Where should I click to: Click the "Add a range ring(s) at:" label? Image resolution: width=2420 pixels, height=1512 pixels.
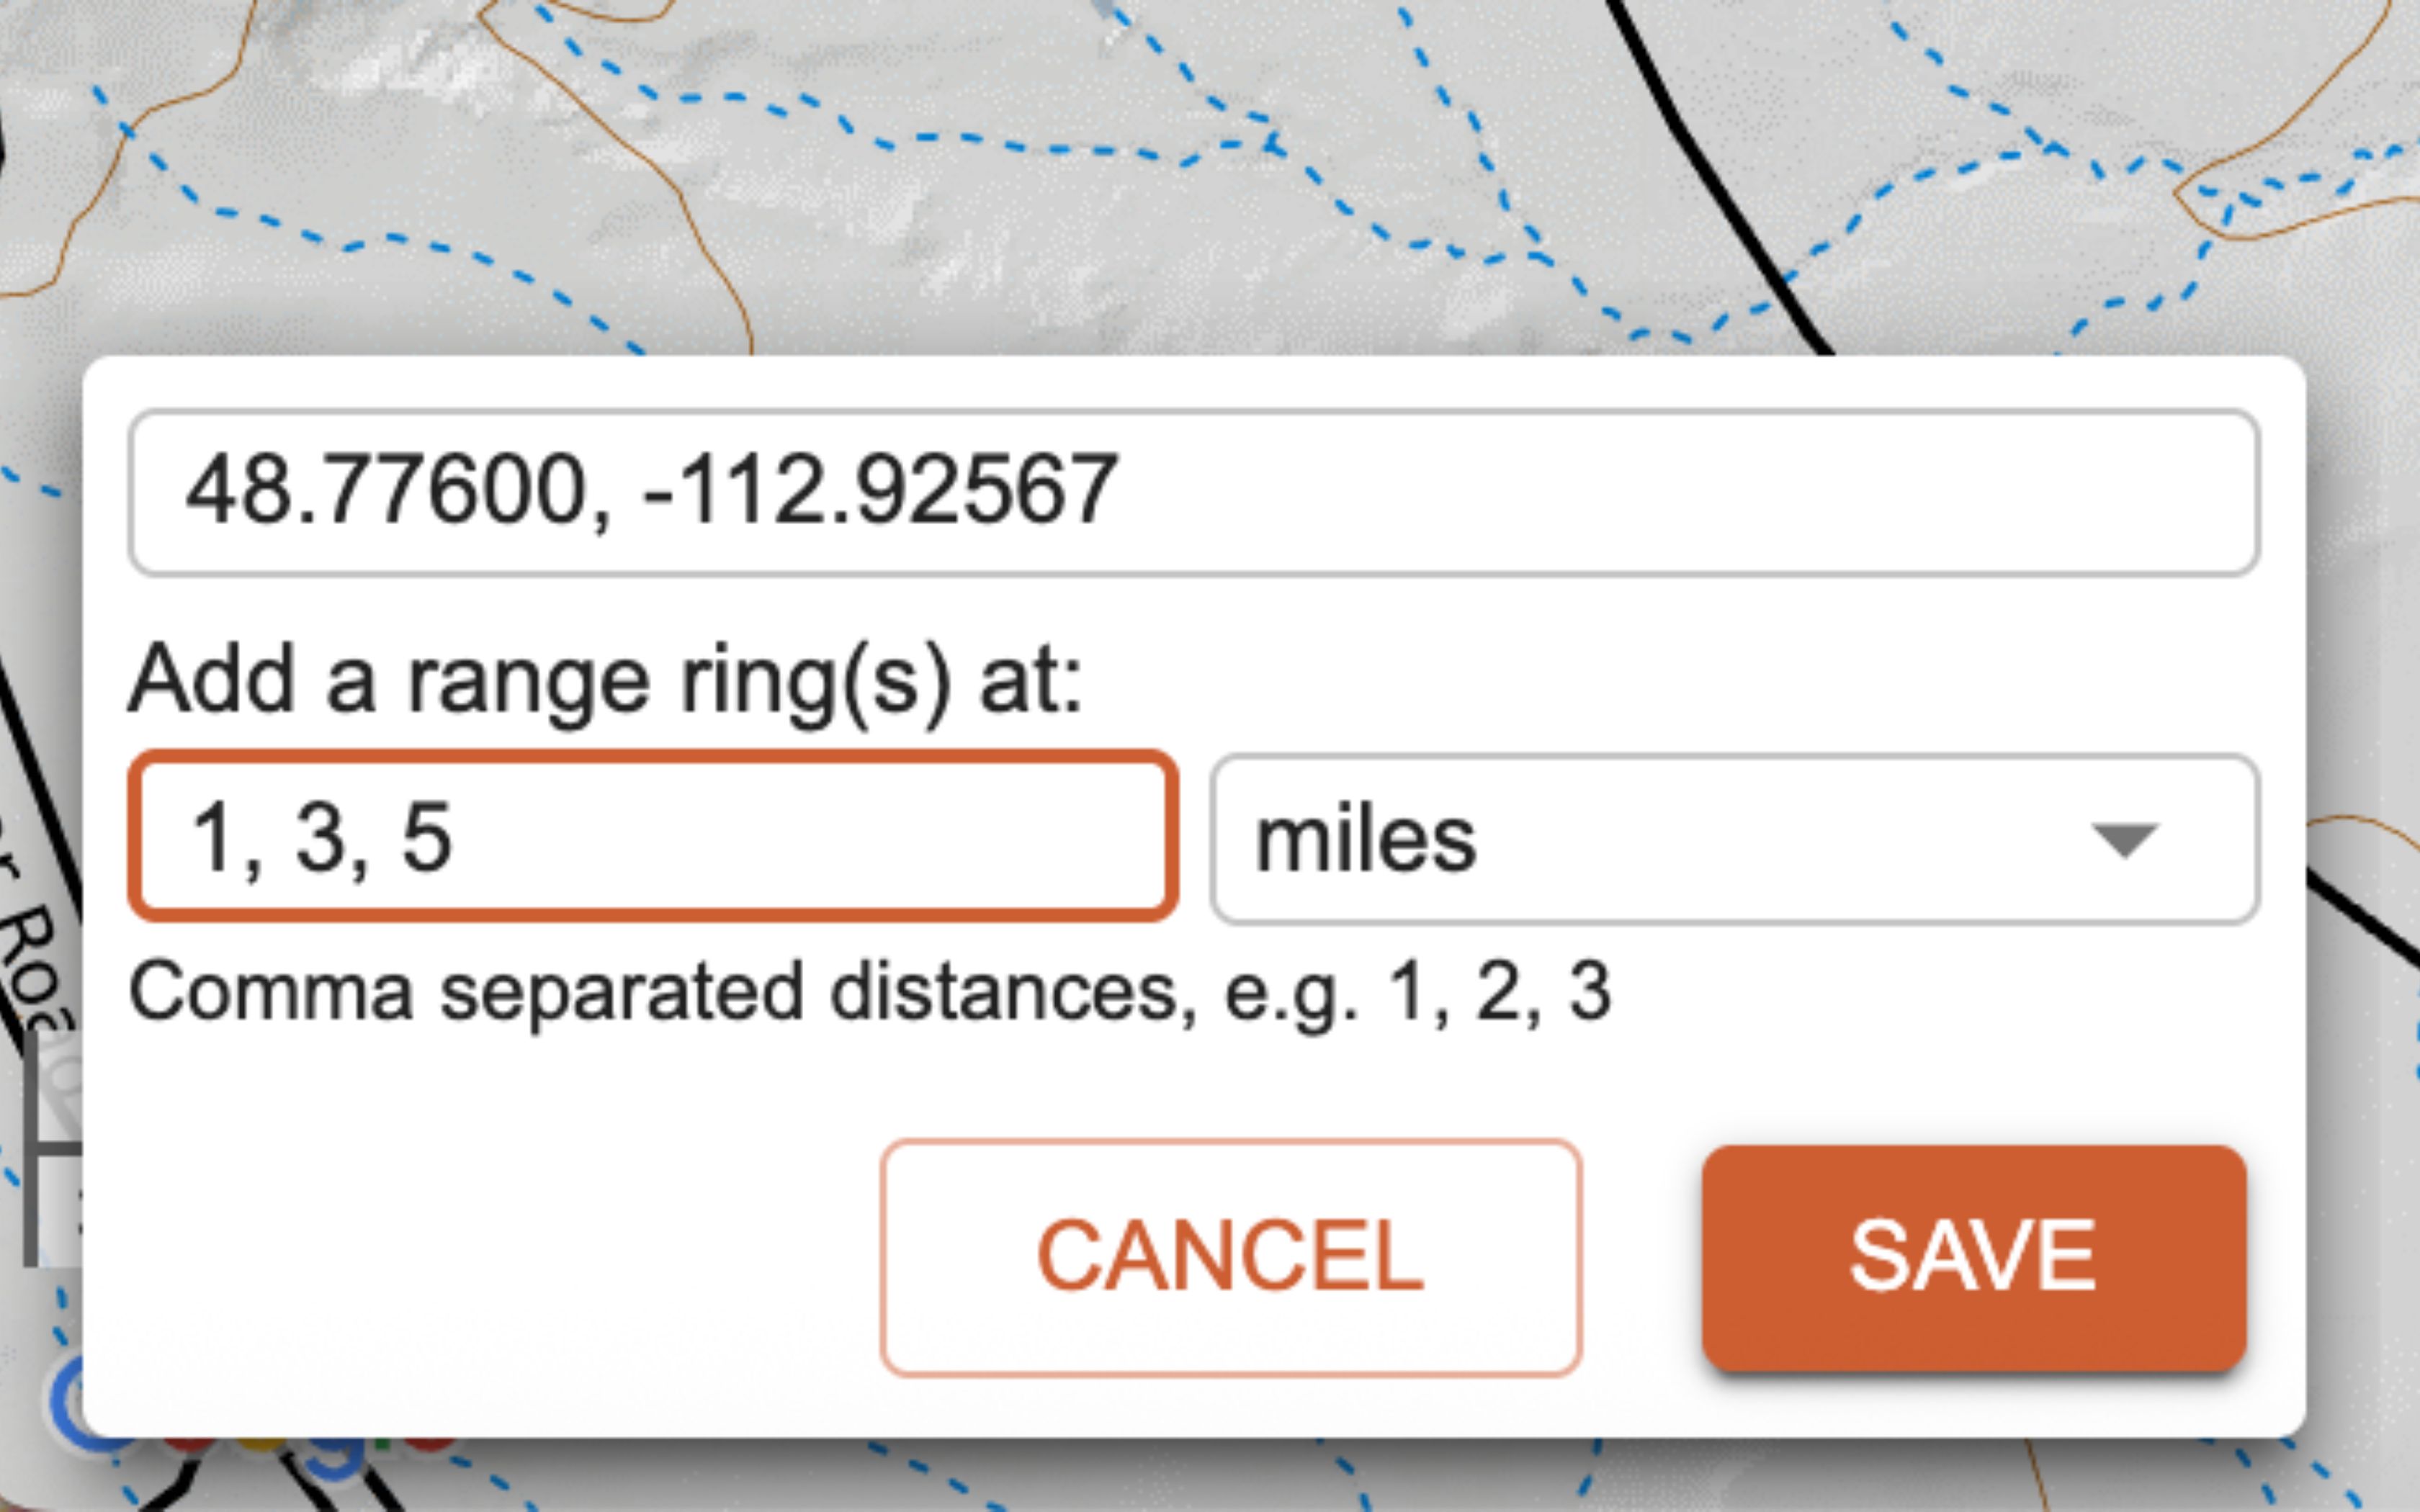click(605, 681)
